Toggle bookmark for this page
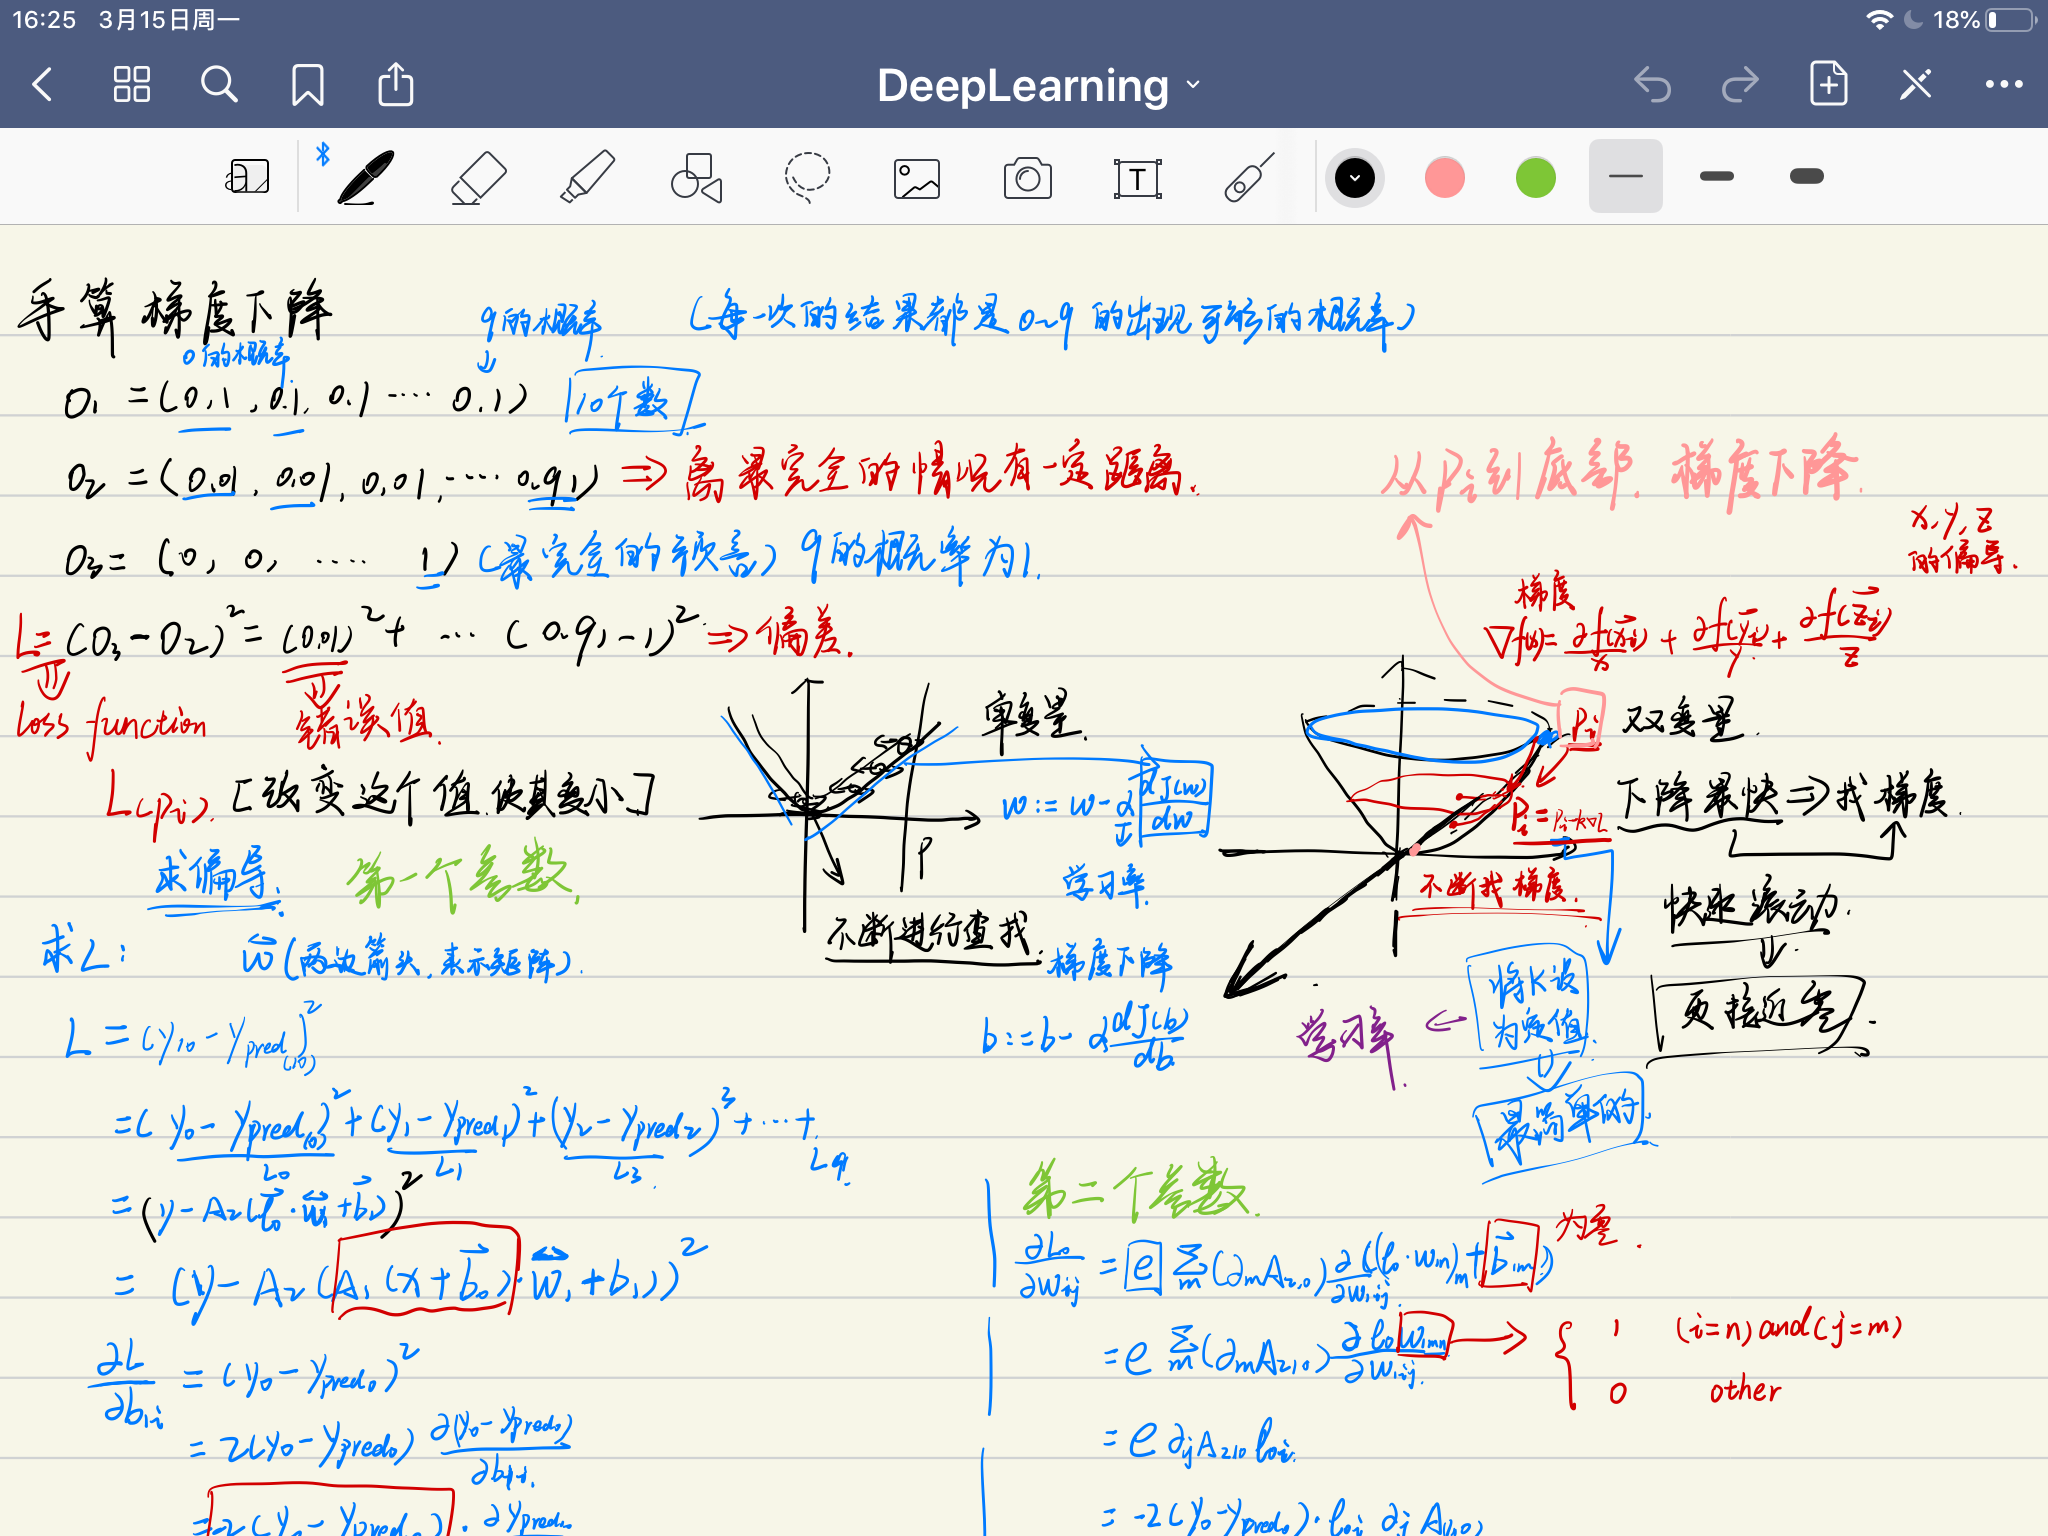The width and height of the screenshot is (2048, 1536). click(x=307, y=85)
